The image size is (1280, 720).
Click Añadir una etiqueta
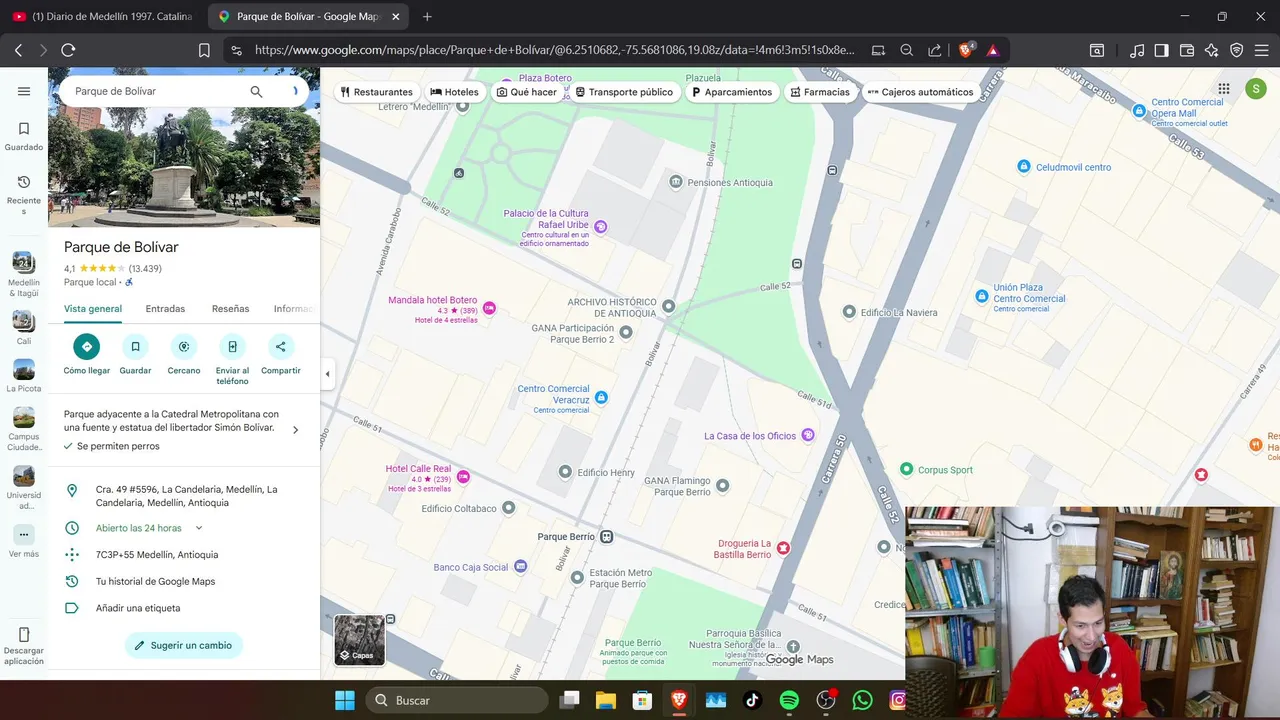[x=184, y=608]
